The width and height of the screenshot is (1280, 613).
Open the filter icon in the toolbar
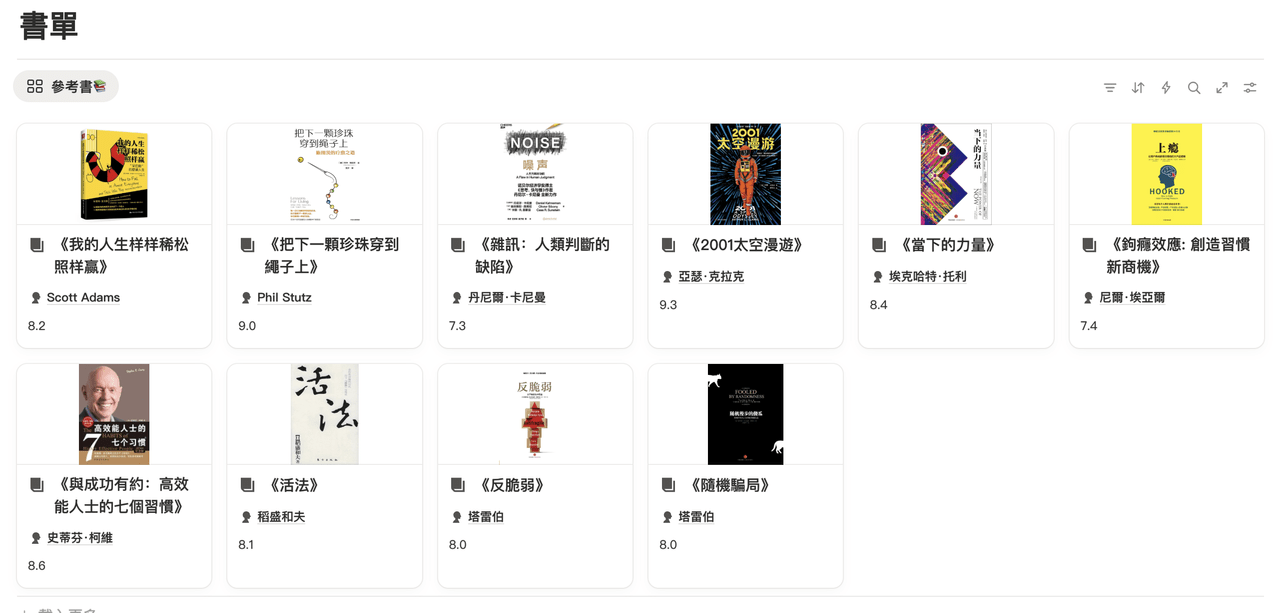coord(1110,88)
